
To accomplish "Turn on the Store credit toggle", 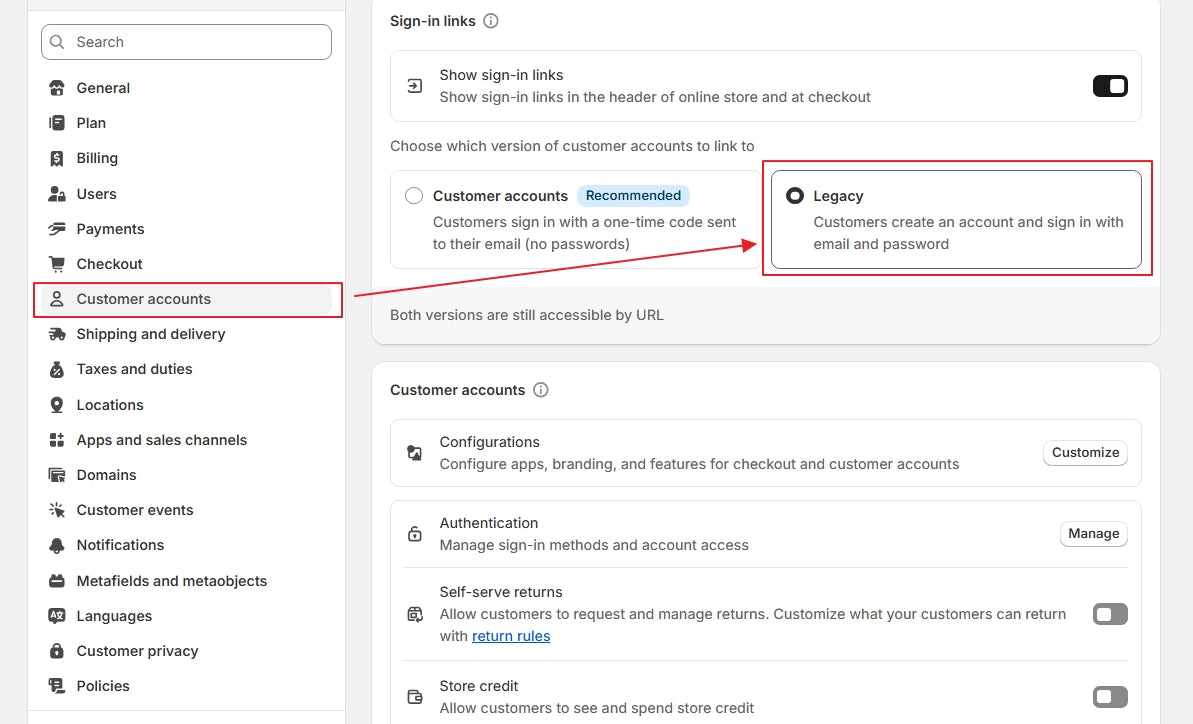I will click(x=1110, y=697).
